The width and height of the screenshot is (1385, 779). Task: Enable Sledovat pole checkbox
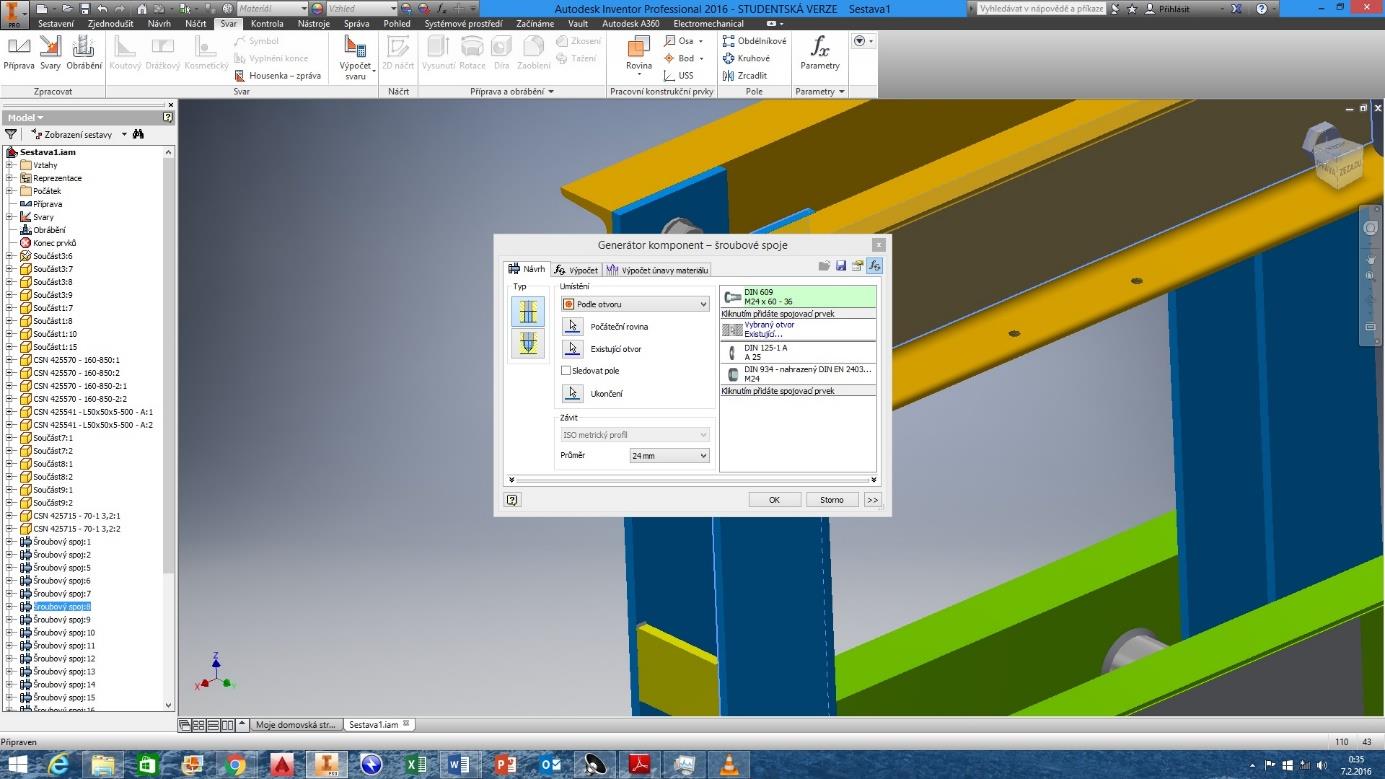566,371
